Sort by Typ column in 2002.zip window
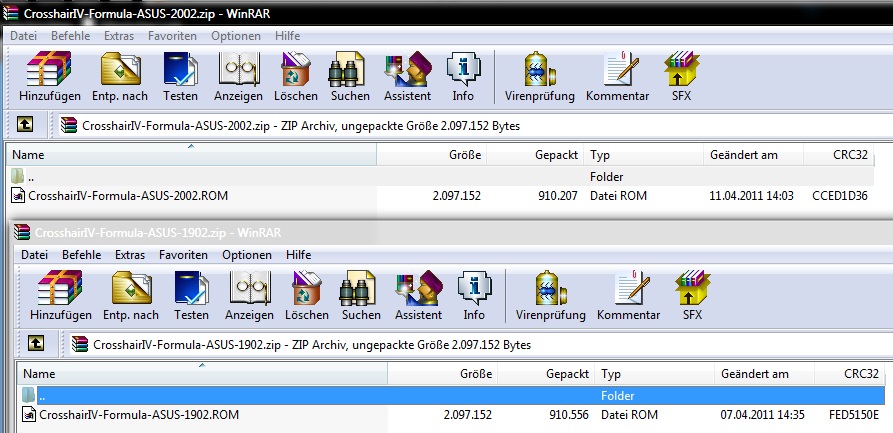The height and width of the screenshot is (433, 893). click(644, 154)
